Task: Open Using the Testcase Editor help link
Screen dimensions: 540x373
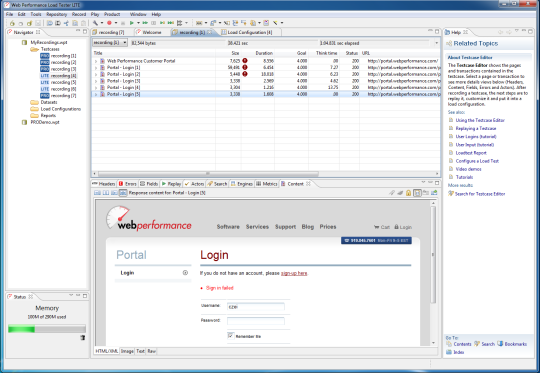Action: click(480, 121)
